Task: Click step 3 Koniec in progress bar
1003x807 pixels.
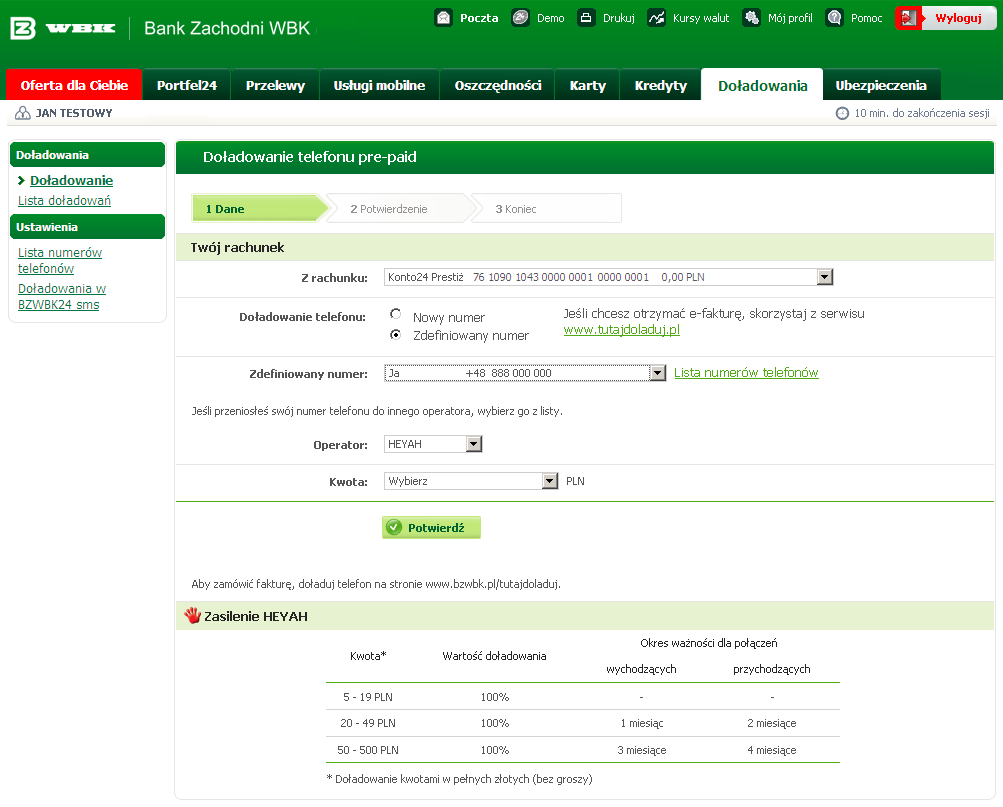Action: 547,208
